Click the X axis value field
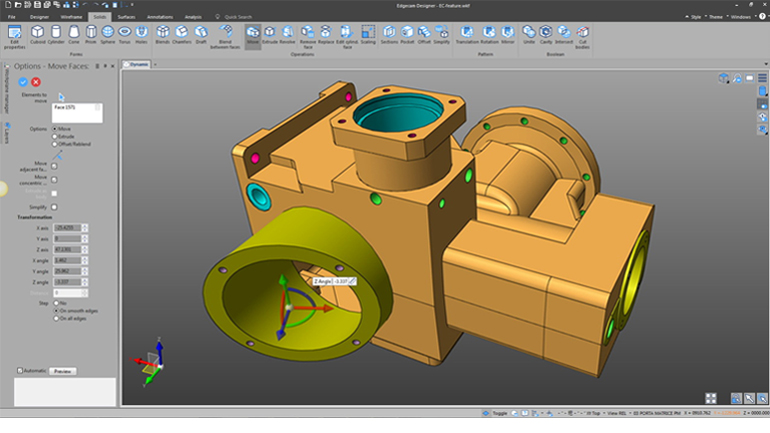 point(67,228)
